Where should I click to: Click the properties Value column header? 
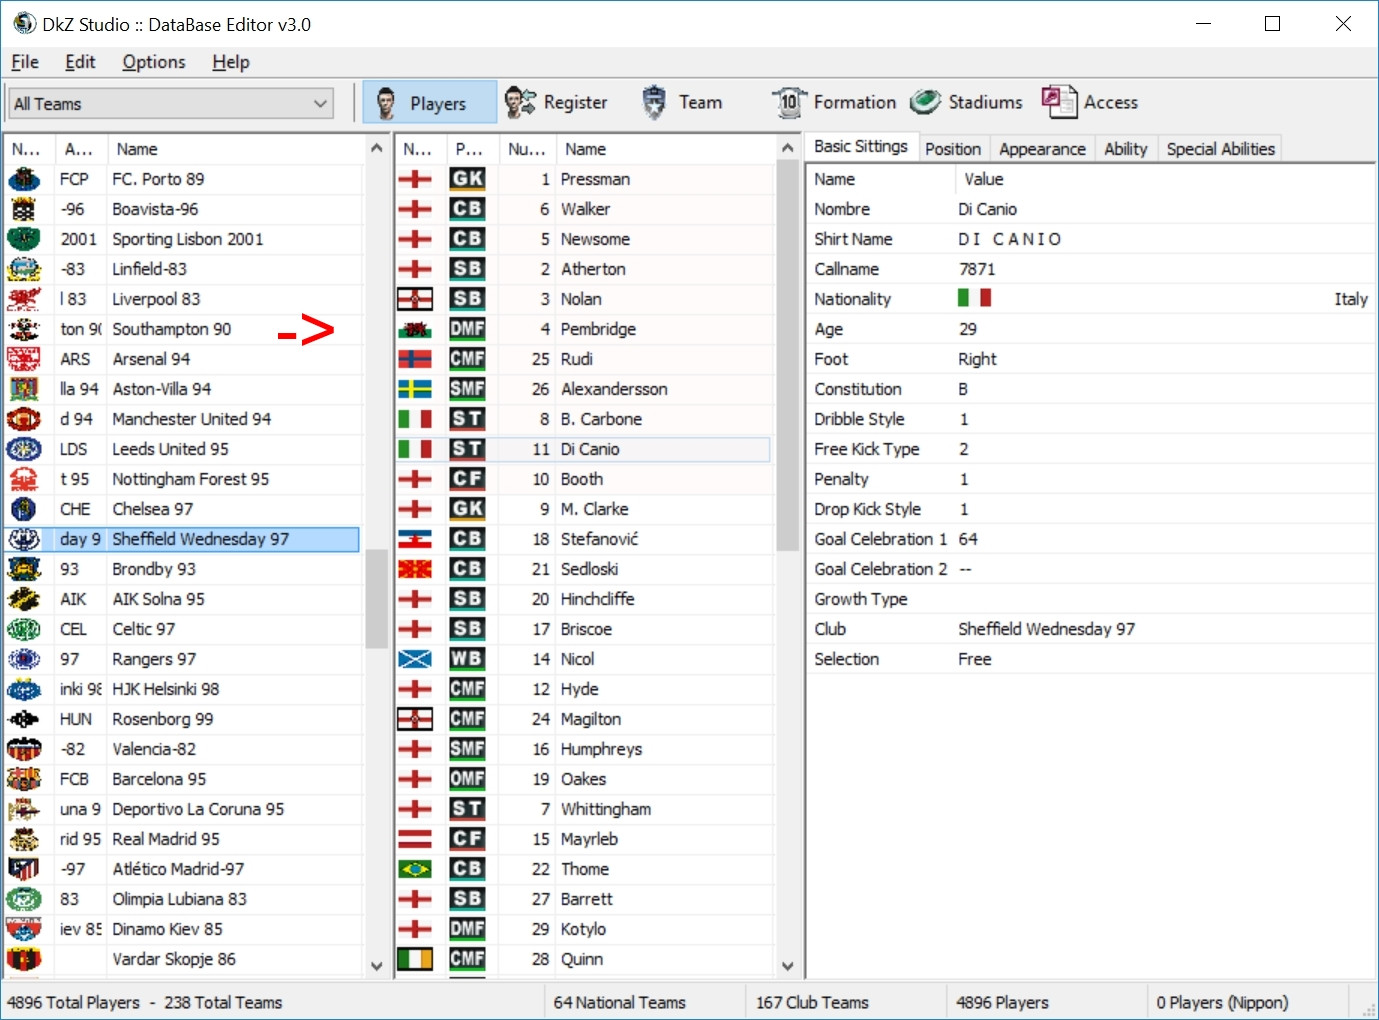pyautogui.click(x=1166, y=179)
